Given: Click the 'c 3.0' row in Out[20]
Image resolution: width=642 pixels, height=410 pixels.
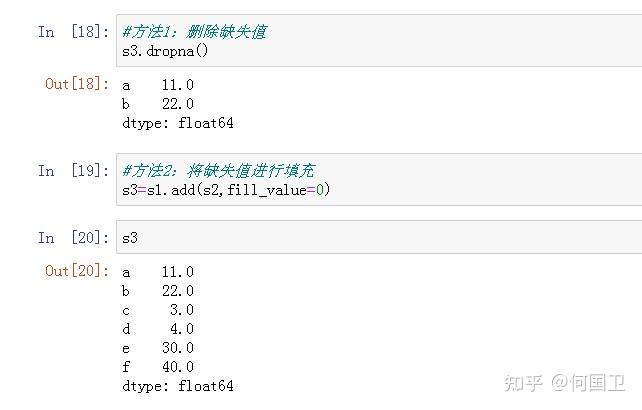Looking at the screenshot, I should (x=157, y=310).
